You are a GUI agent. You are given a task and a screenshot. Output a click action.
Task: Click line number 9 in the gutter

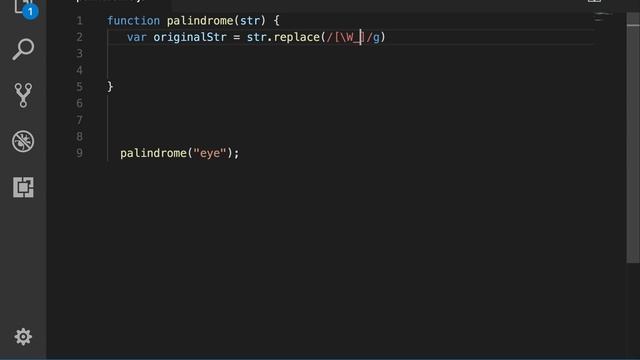click(79, 153)
